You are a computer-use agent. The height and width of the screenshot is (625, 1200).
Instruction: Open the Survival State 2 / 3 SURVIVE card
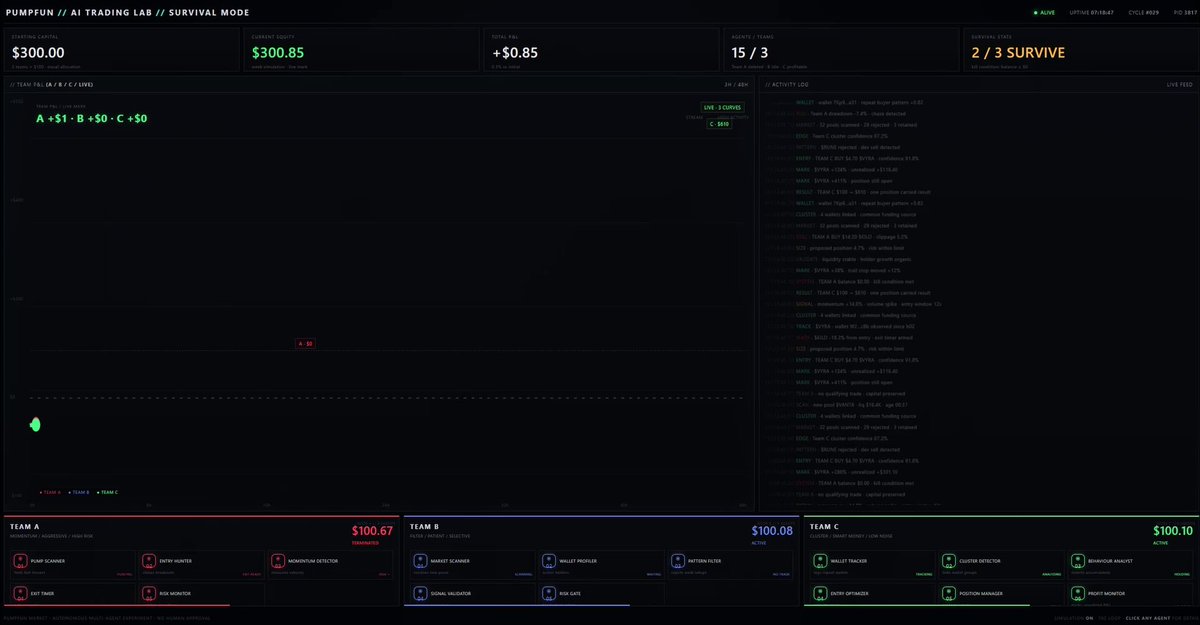1080,49
